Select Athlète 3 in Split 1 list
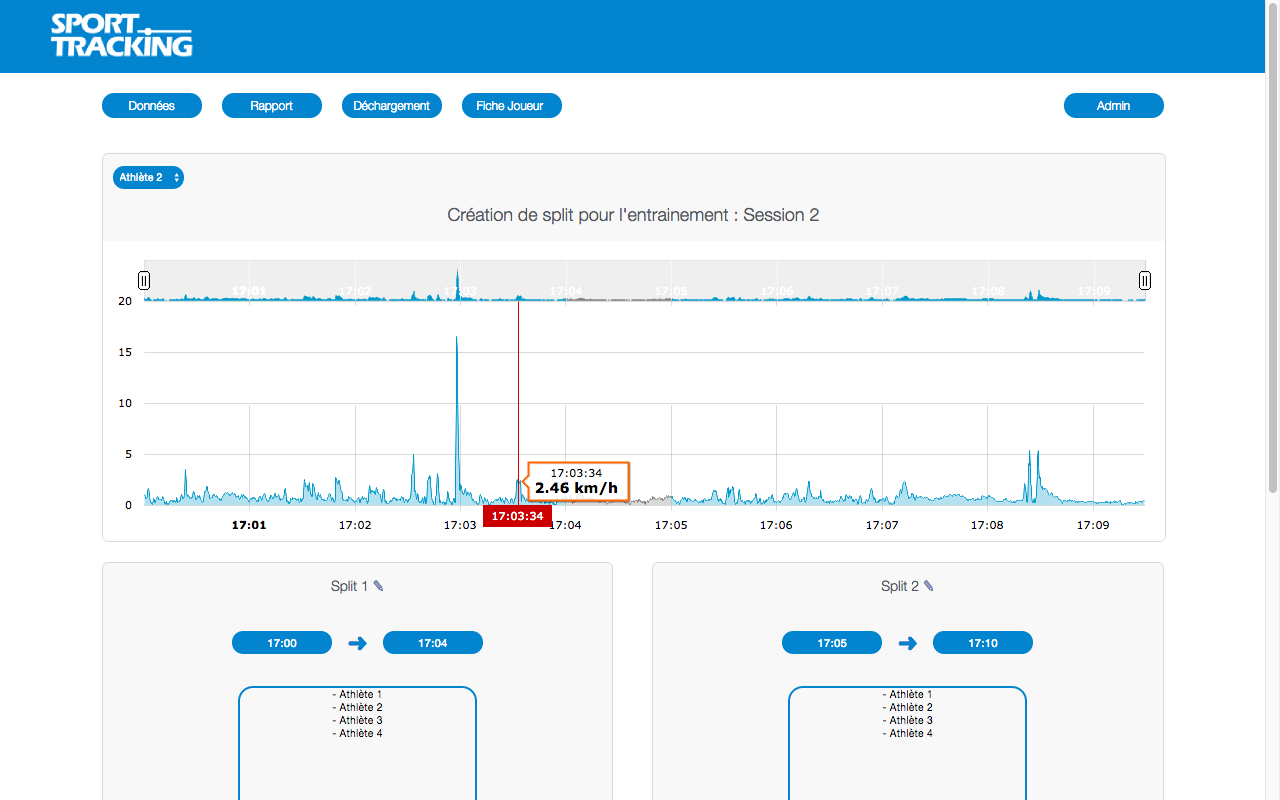The width and height of the screenshot is (1280, 800). click(x=357, y=720)
